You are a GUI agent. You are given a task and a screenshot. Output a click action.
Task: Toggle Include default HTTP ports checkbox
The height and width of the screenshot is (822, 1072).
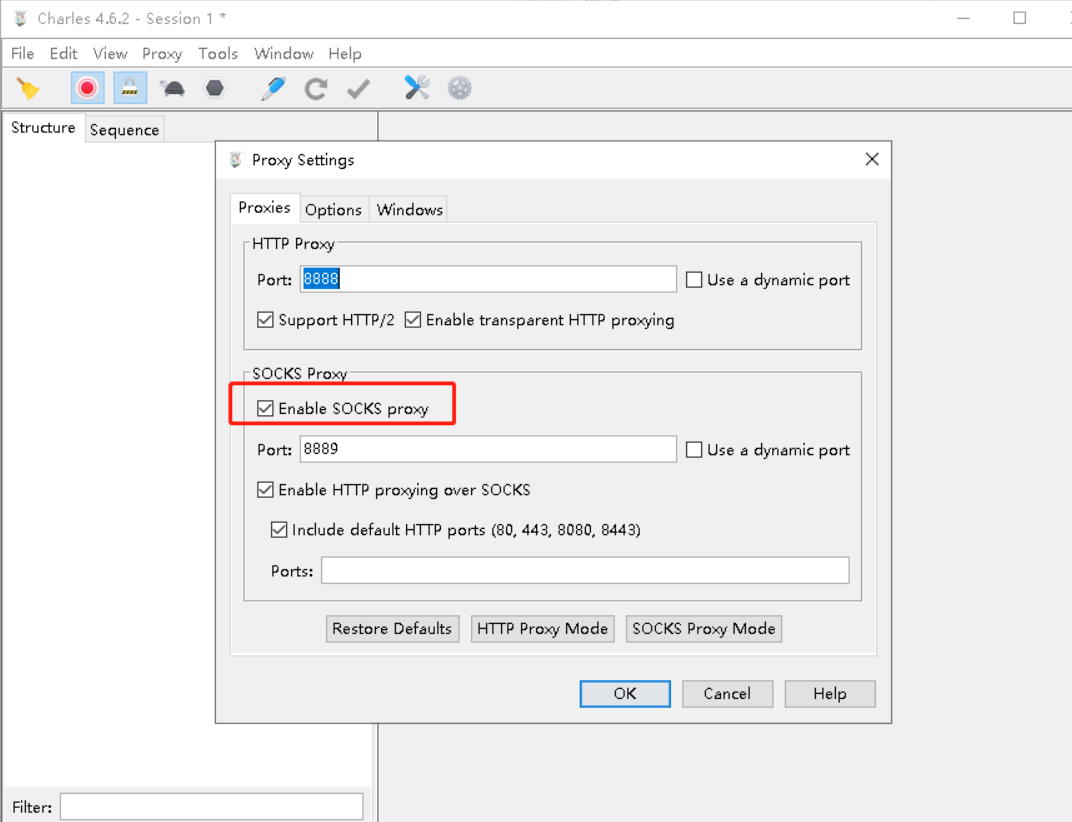pyautogui.click(x=279, y=529)
